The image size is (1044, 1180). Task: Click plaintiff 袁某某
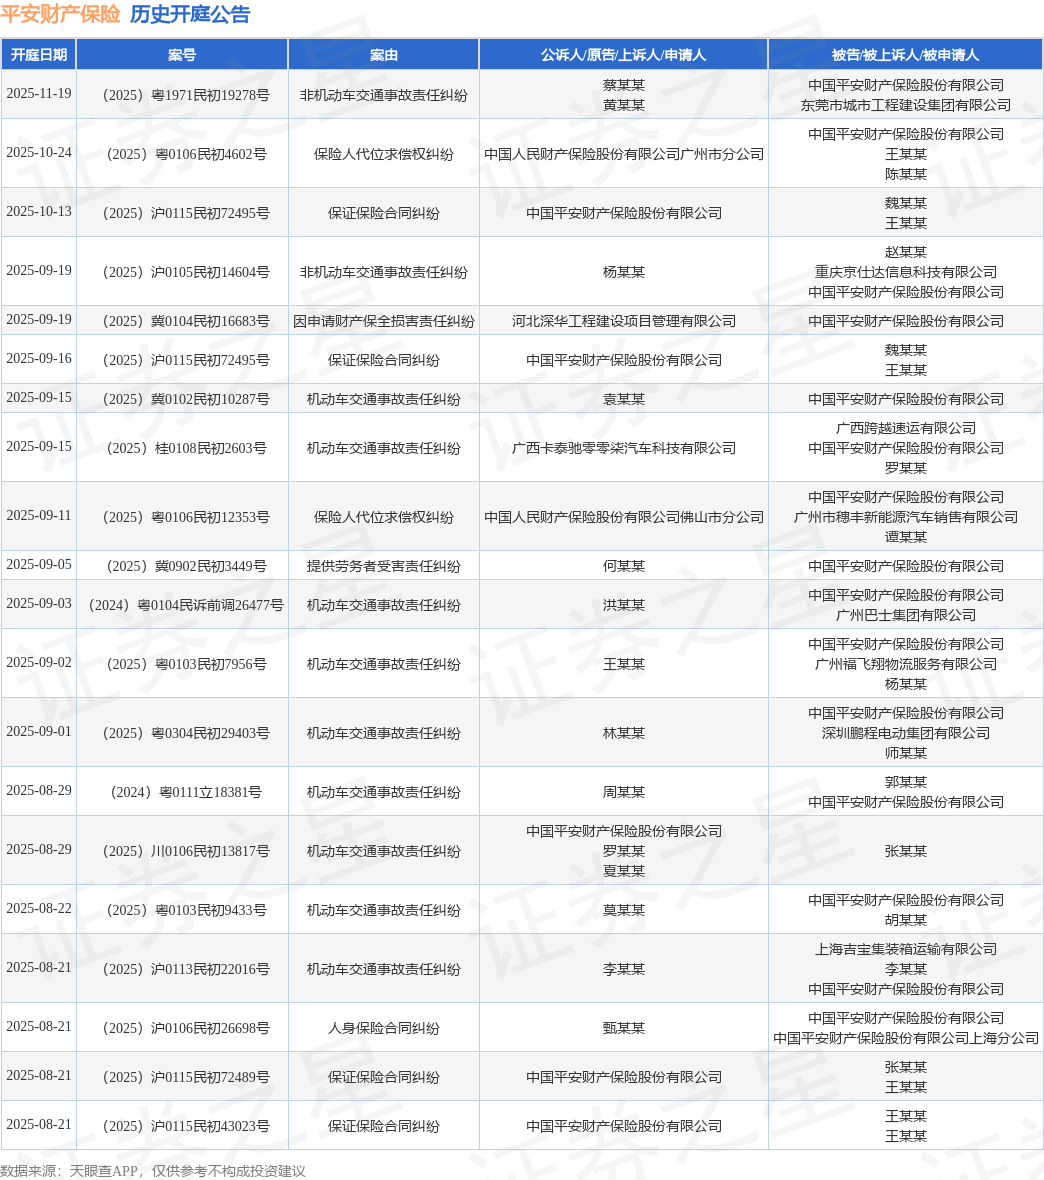point(624,399)
